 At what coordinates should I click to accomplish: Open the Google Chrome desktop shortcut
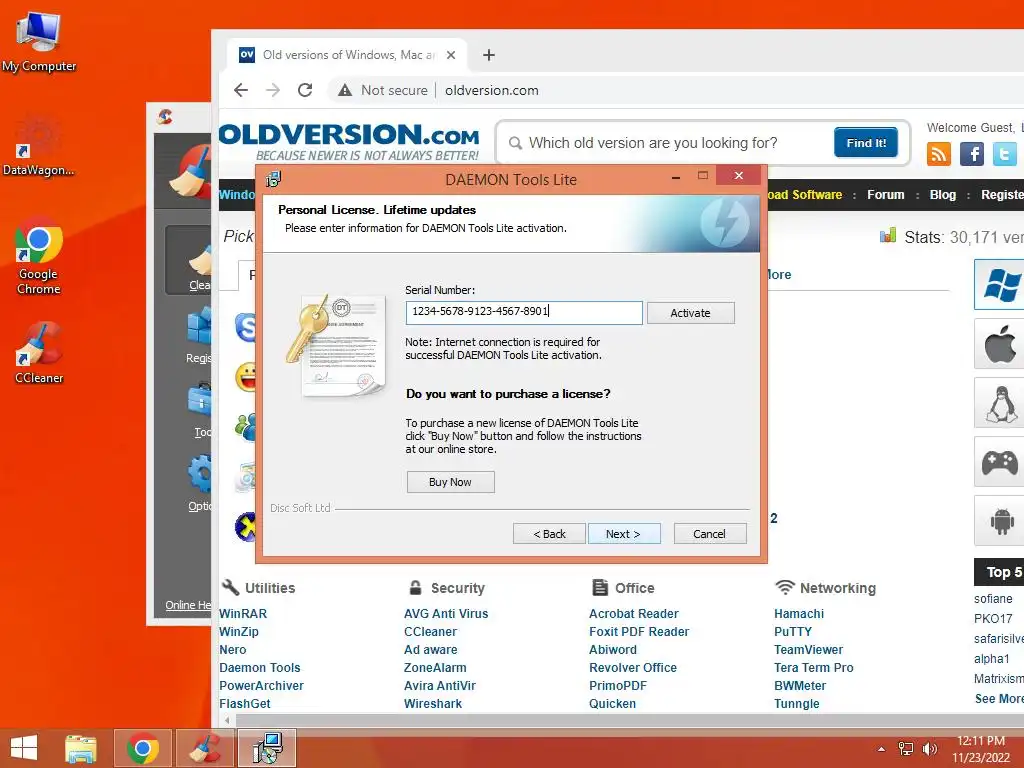coord(39,257)
